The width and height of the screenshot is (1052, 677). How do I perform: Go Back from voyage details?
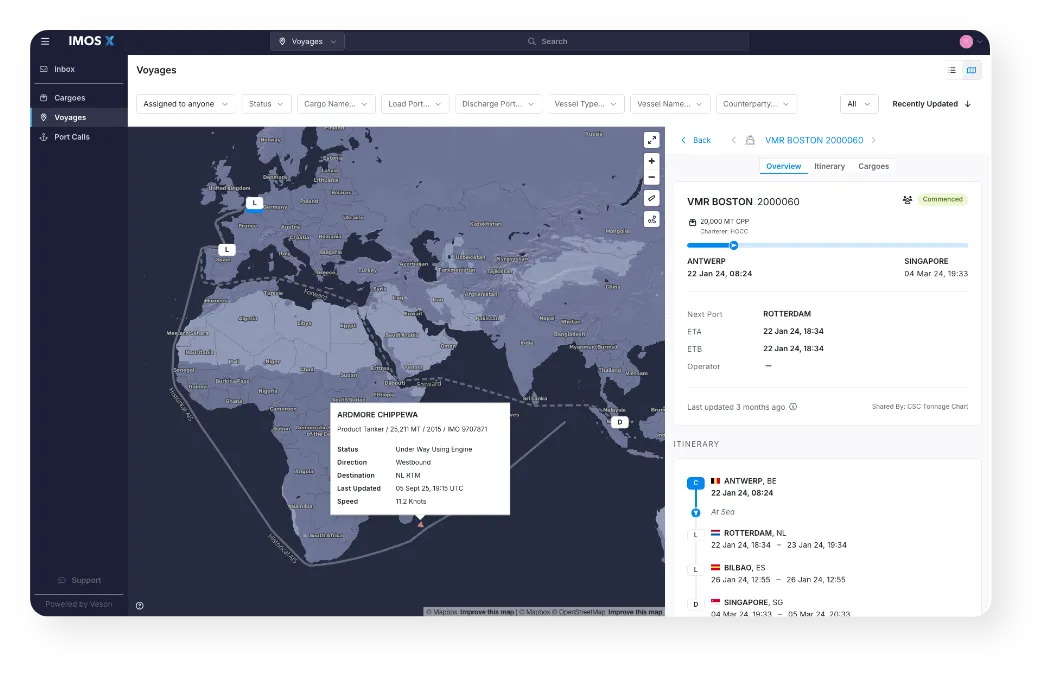click(696, 140)
